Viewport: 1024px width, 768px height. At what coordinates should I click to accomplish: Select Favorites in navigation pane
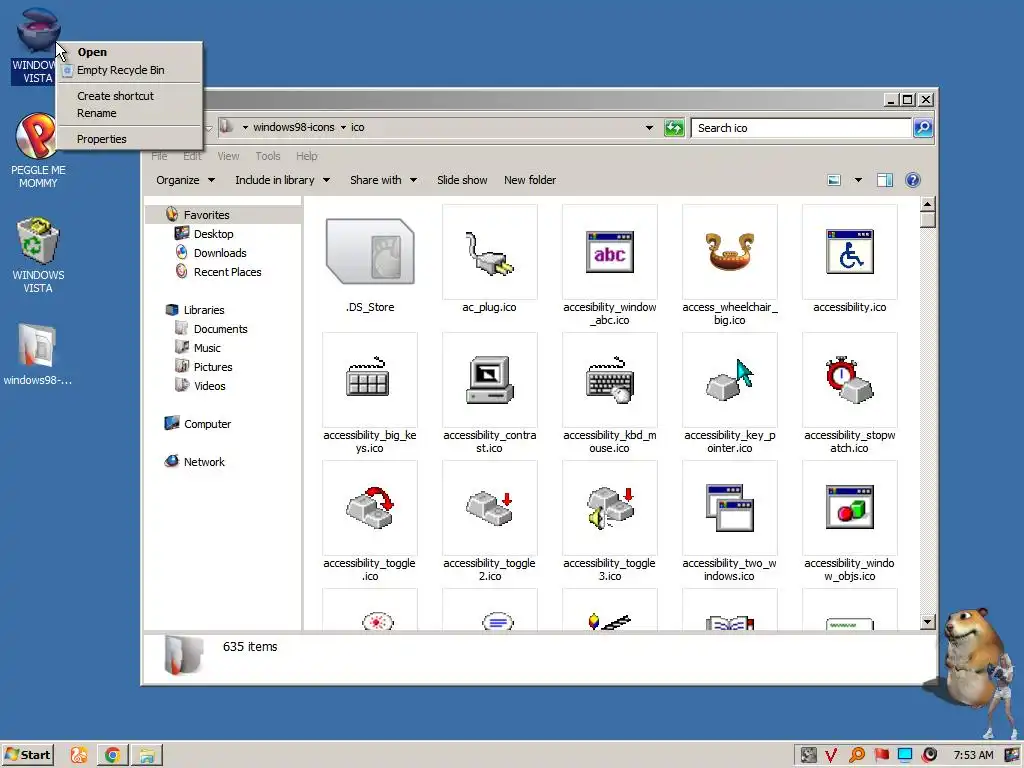[206, 215]
